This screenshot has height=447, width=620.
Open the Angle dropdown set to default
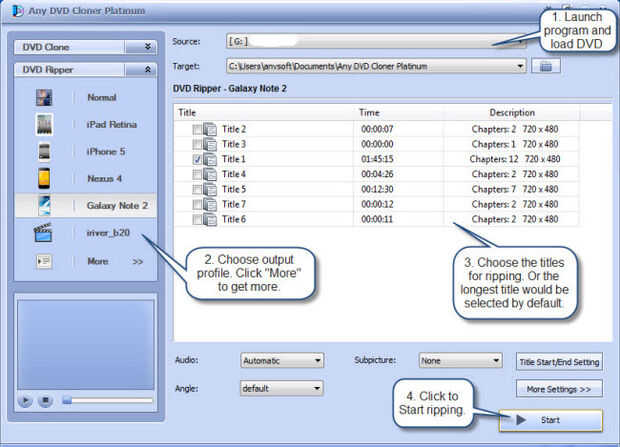282,388
